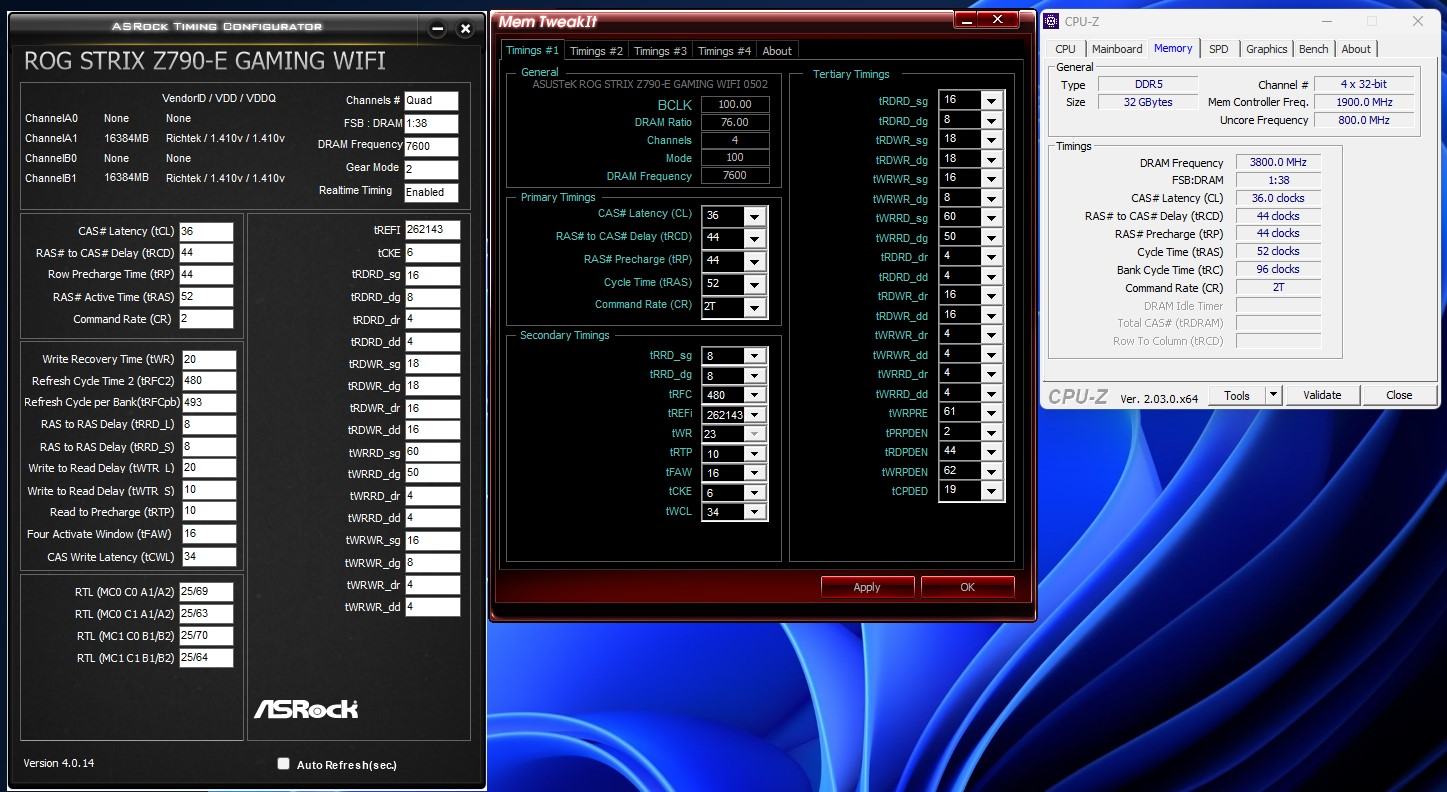Viewport: 1447px width, 792px height.
Task: Select the Mainboard tab in CPU-Z
Action: point(1116,49)
